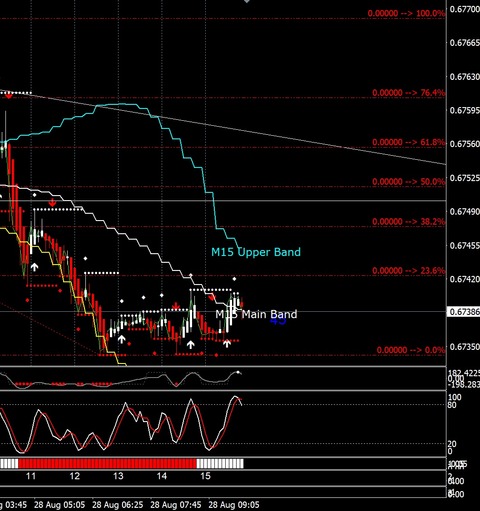The height and width of the screenshot is (511, 480).
Task: Click the 76.4% Fibonacci level label
Action: coord(408,92)
